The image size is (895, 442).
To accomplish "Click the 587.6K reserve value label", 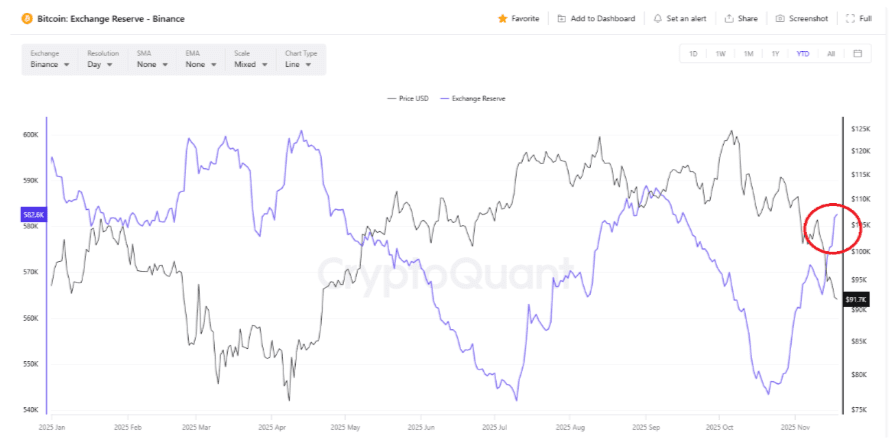I will coord(31,214).
